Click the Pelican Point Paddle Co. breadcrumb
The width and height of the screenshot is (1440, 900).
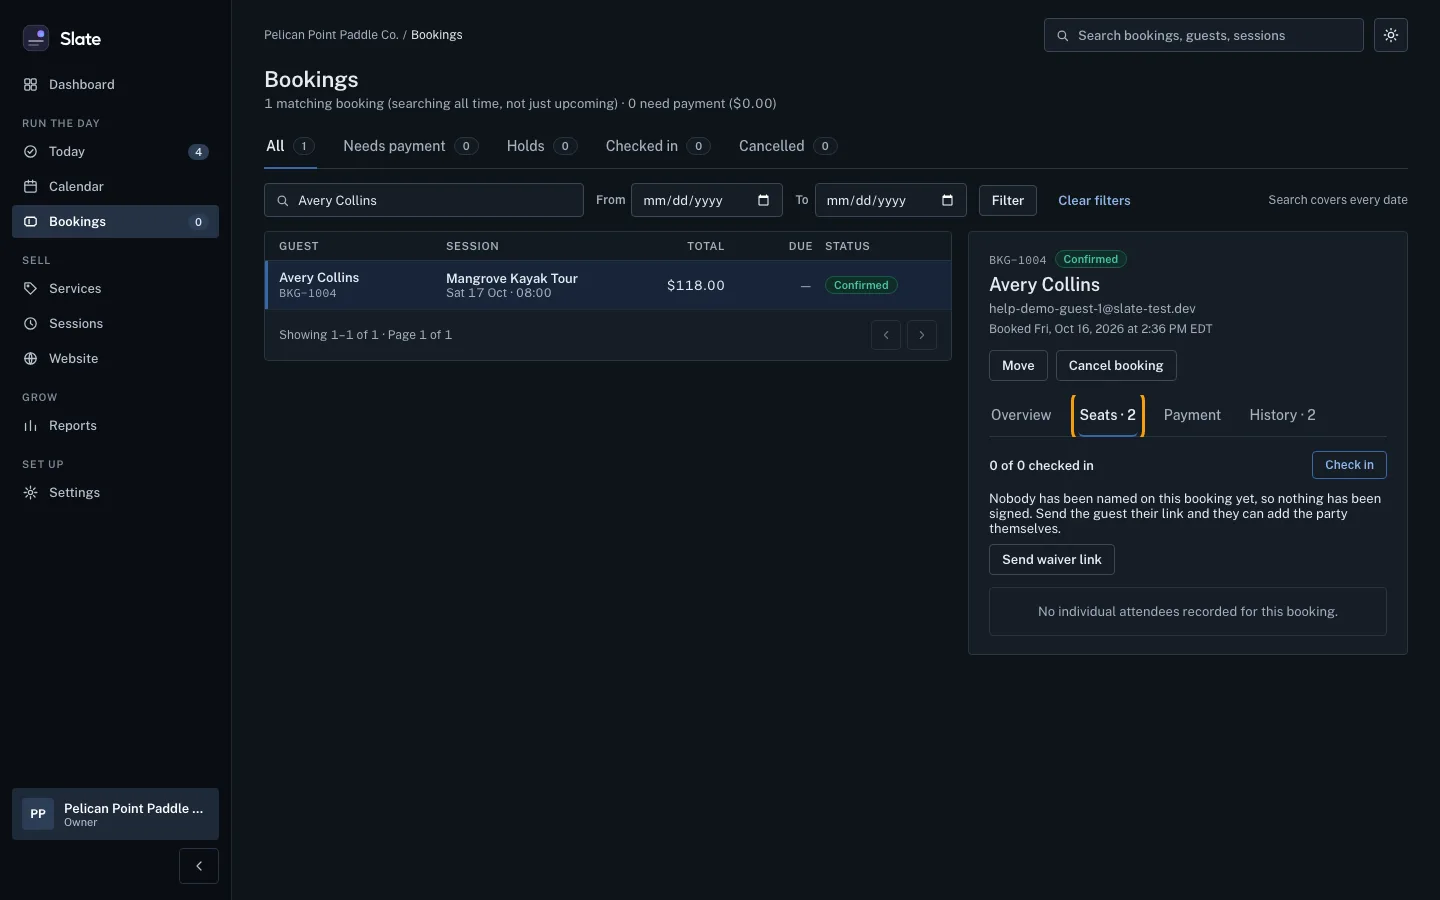(x=331, y=35)
